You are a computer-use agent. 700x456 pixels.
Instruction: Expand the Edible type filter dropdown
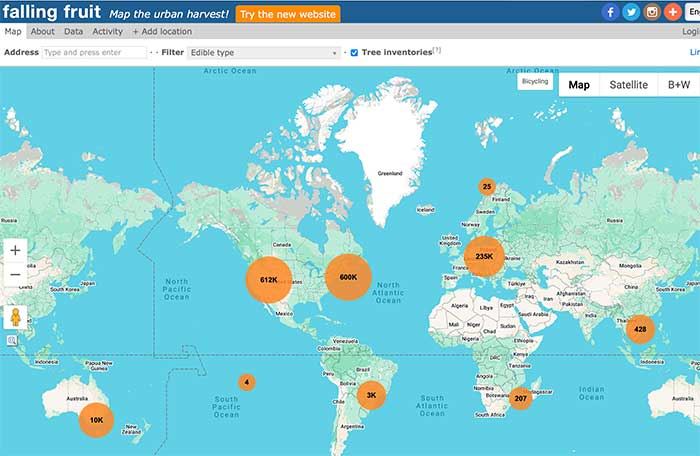click(x=263, y=53)
